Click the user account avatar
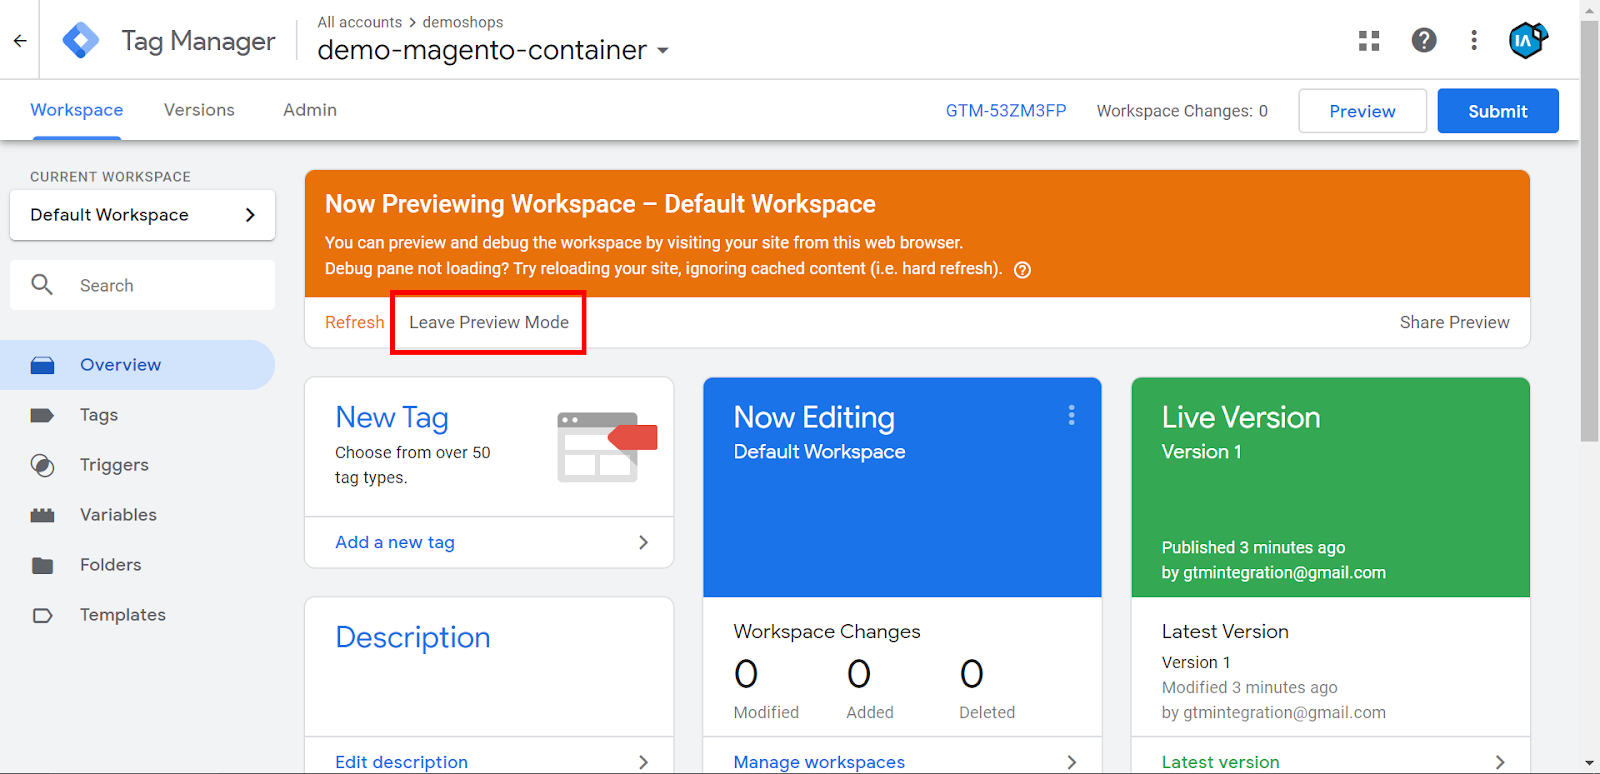This screenshot has height=774, width=1600. tap(1527, 40)
